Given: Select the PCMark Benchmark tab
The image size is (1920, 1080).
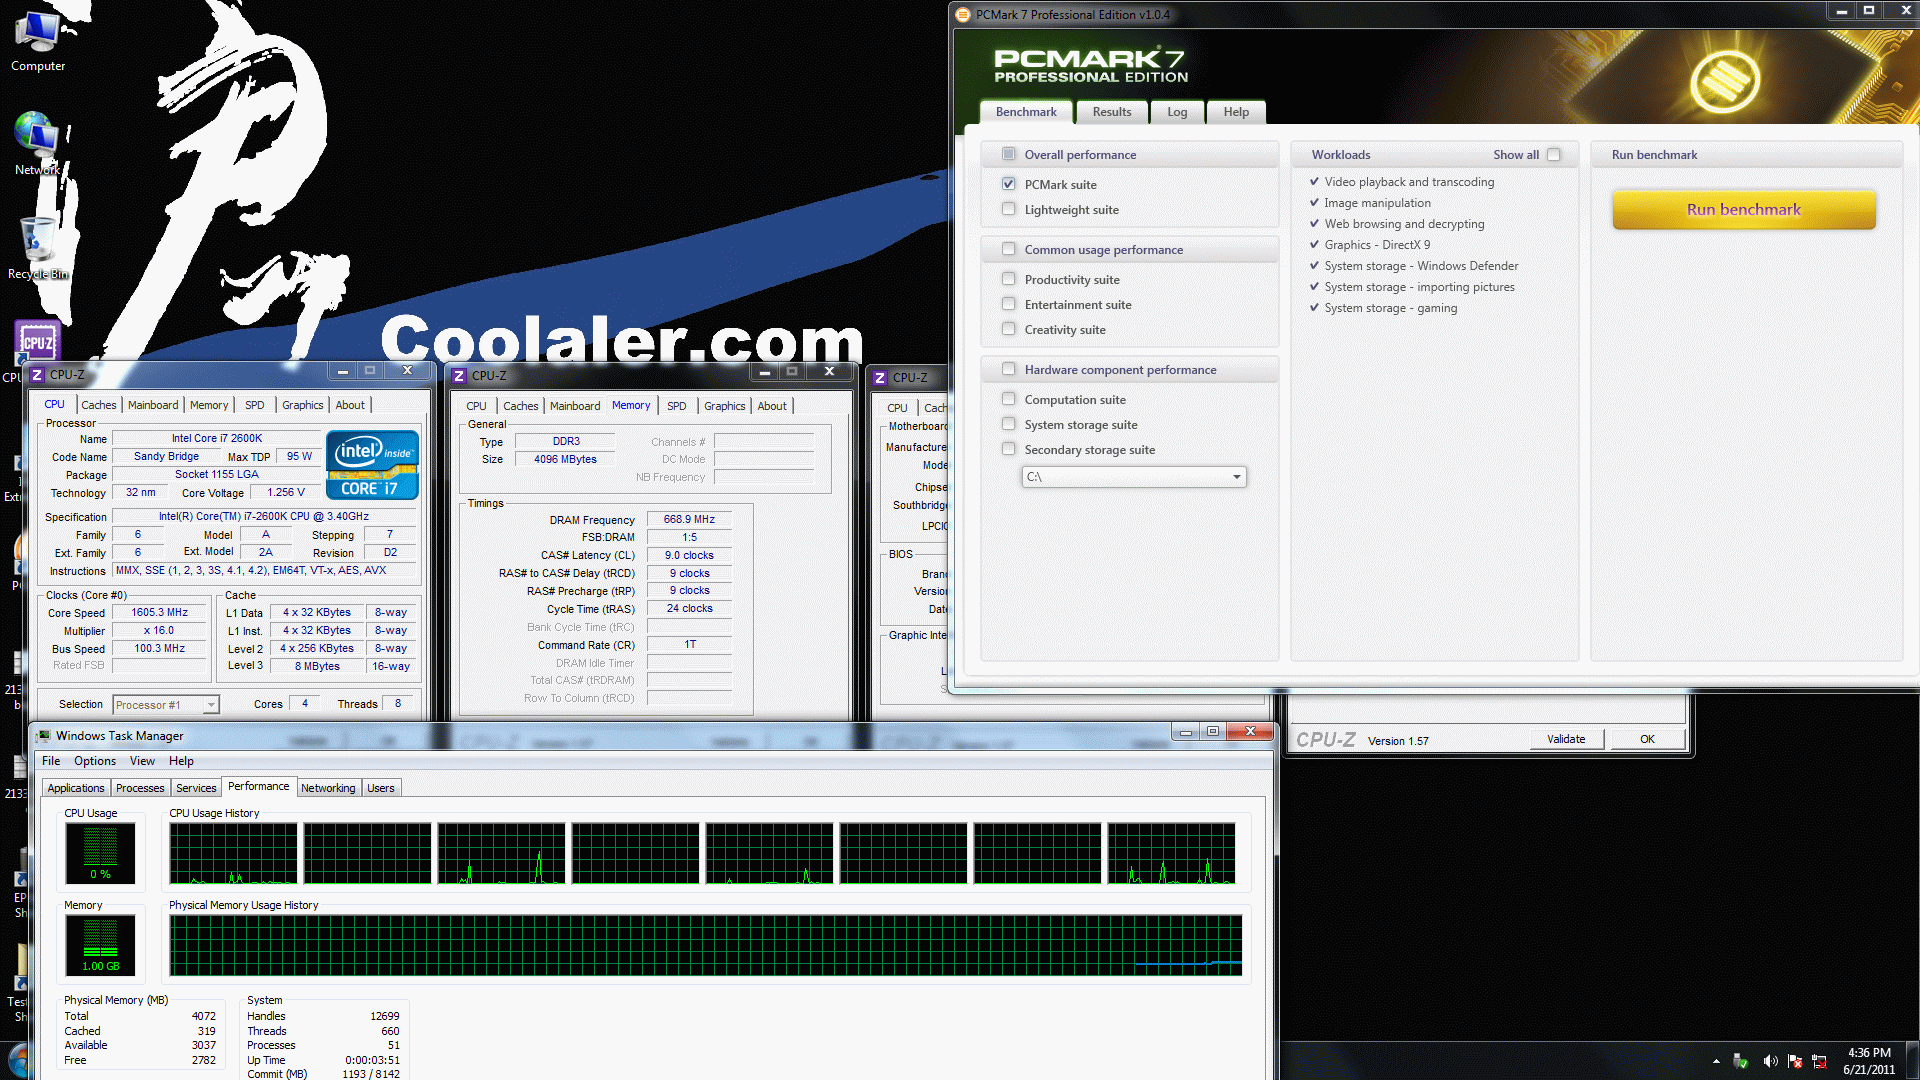Looking at the screenshot, I should 1026,112.
